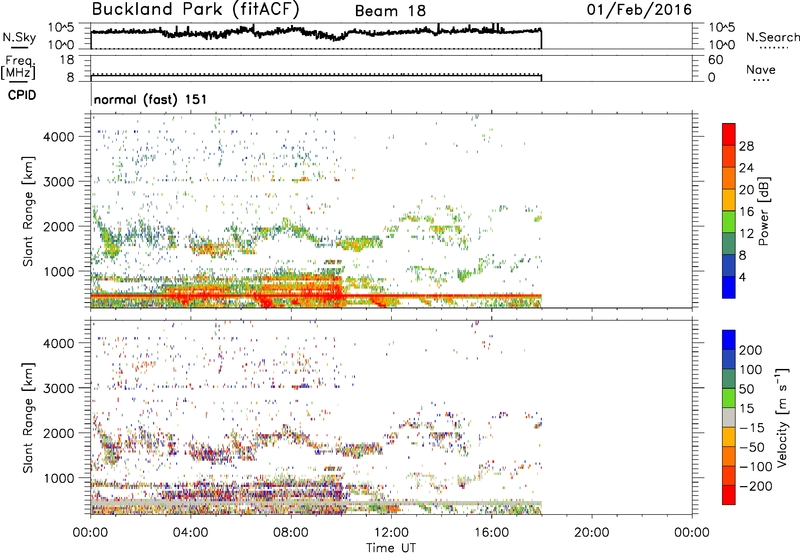Click the 'Power [dB]' colorbar label
800x554 pixels.
[x=764, y=211]
